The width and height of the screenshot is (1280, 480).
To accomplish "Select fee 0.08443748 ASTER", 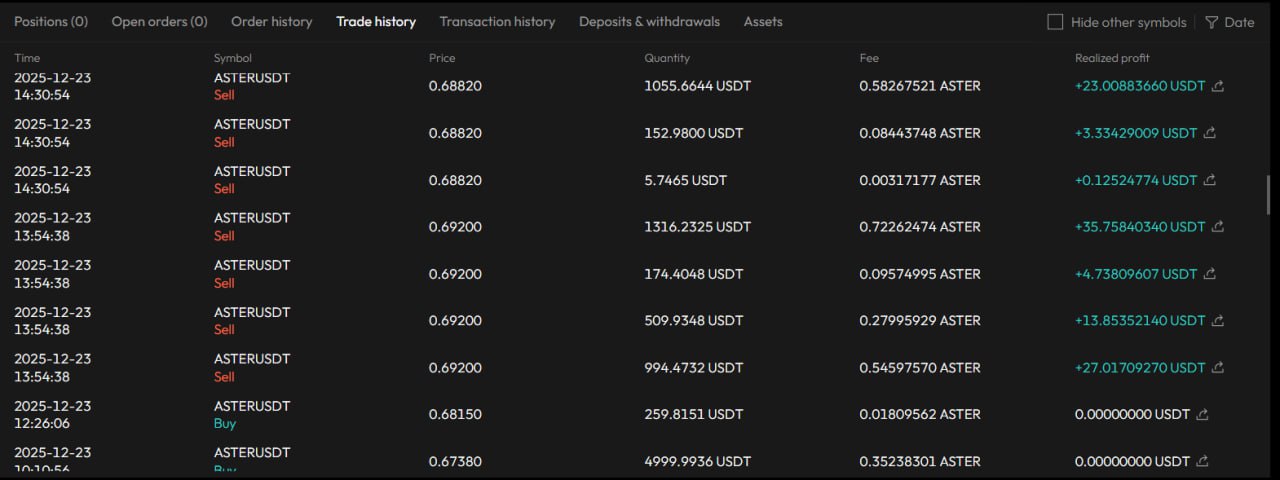I will 920,133.
